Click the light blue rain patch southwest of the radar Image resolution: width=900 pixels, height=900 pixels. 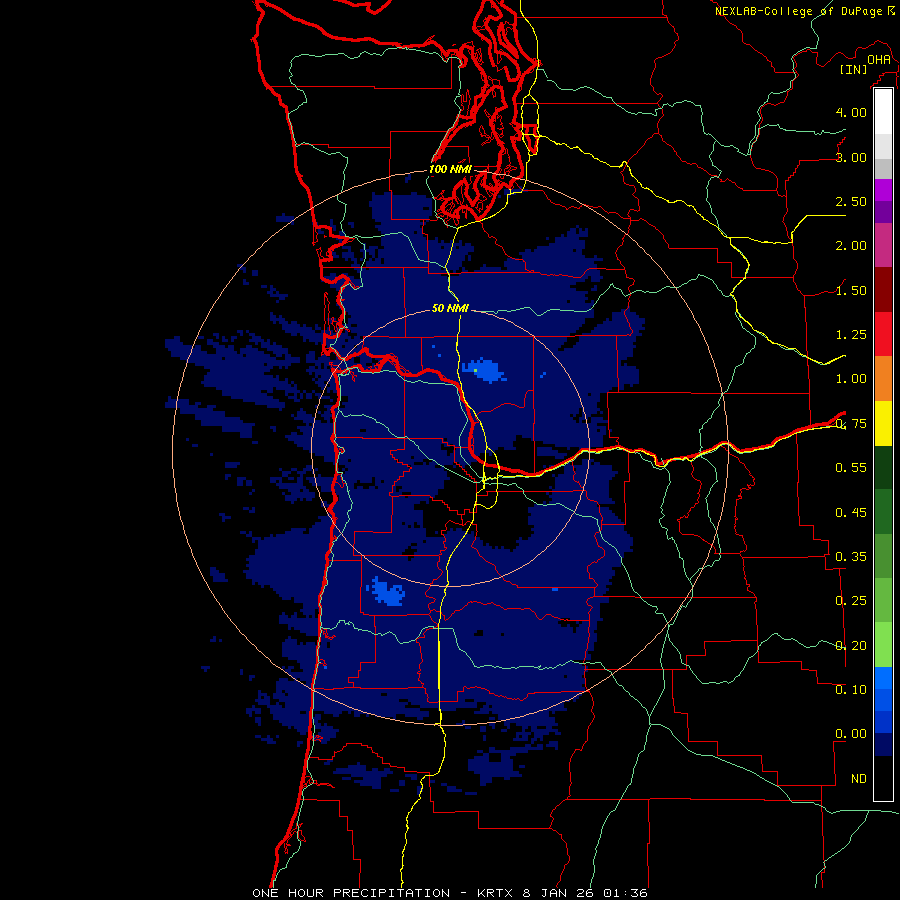[386, 592]
